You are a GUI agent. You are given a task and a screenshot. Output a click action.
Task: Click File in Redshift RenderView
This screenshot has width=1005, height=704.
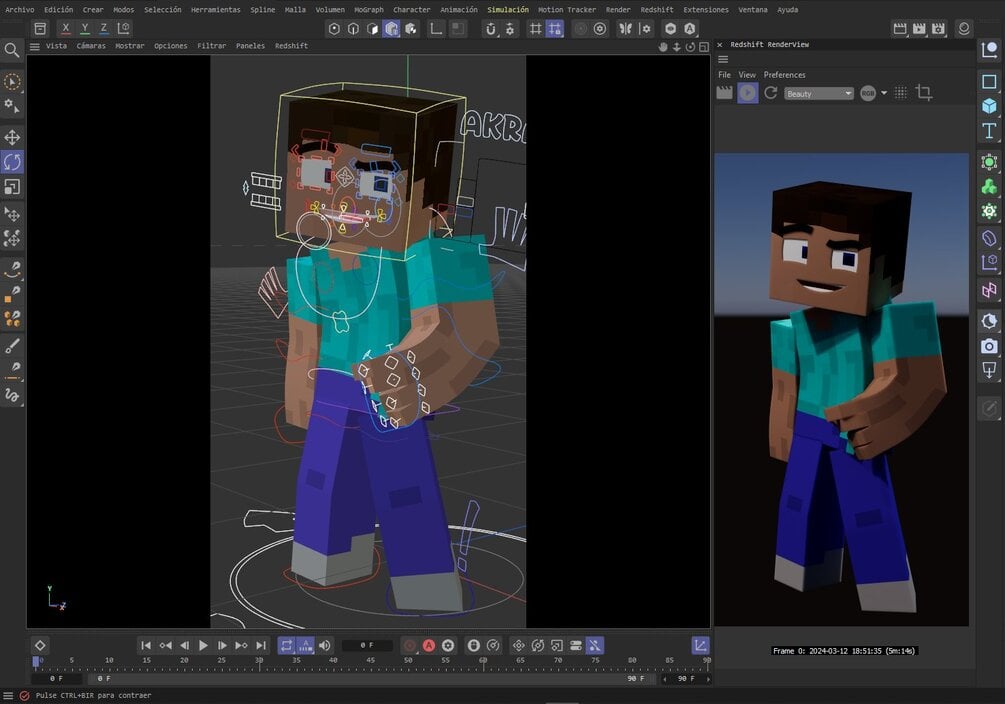[724, 75]
